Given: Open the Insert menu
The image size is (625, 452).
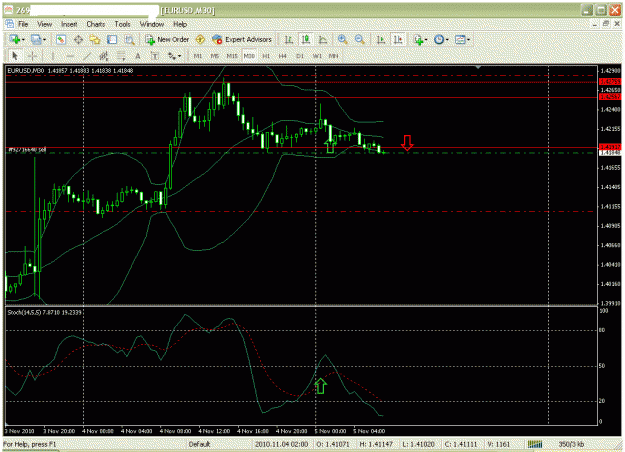Looking at the screenshot, I should [69, 24].
